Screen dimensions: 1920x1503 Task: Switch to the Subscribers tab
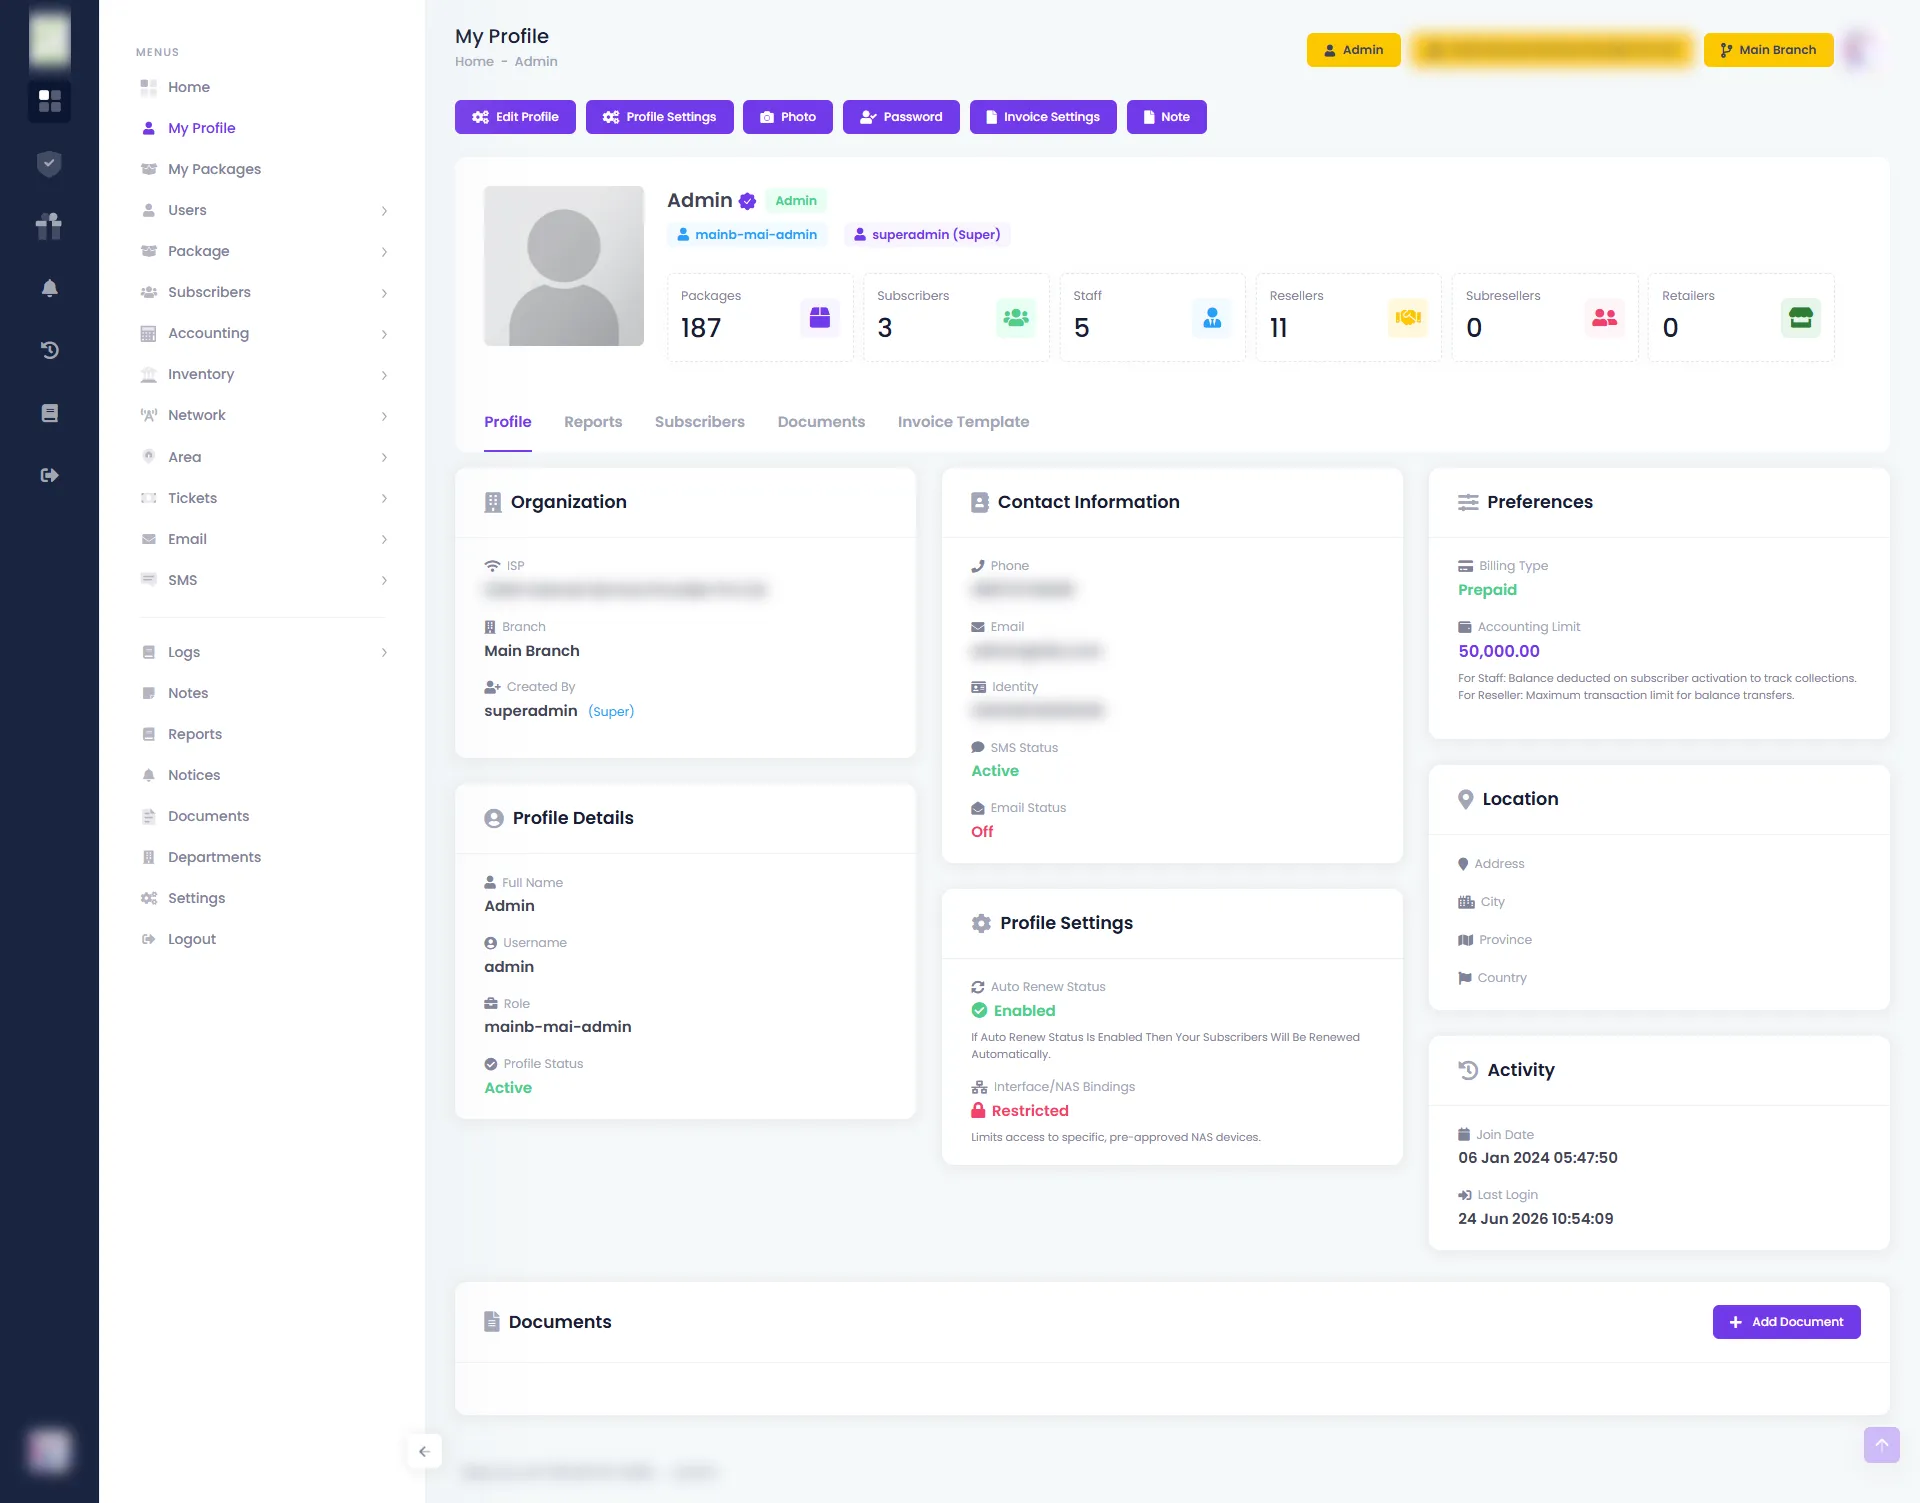[700, 422]
